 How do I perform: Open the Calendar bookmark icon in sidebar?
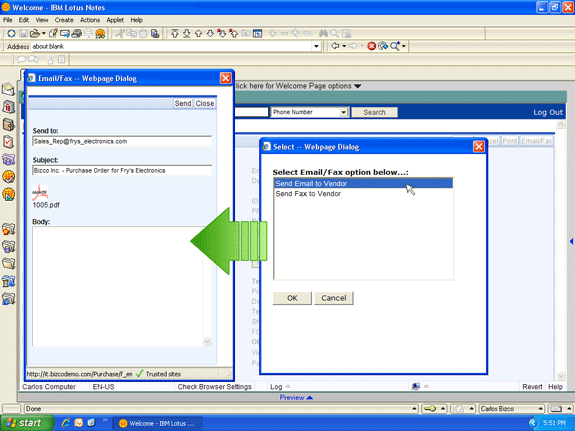coord(8,107)
